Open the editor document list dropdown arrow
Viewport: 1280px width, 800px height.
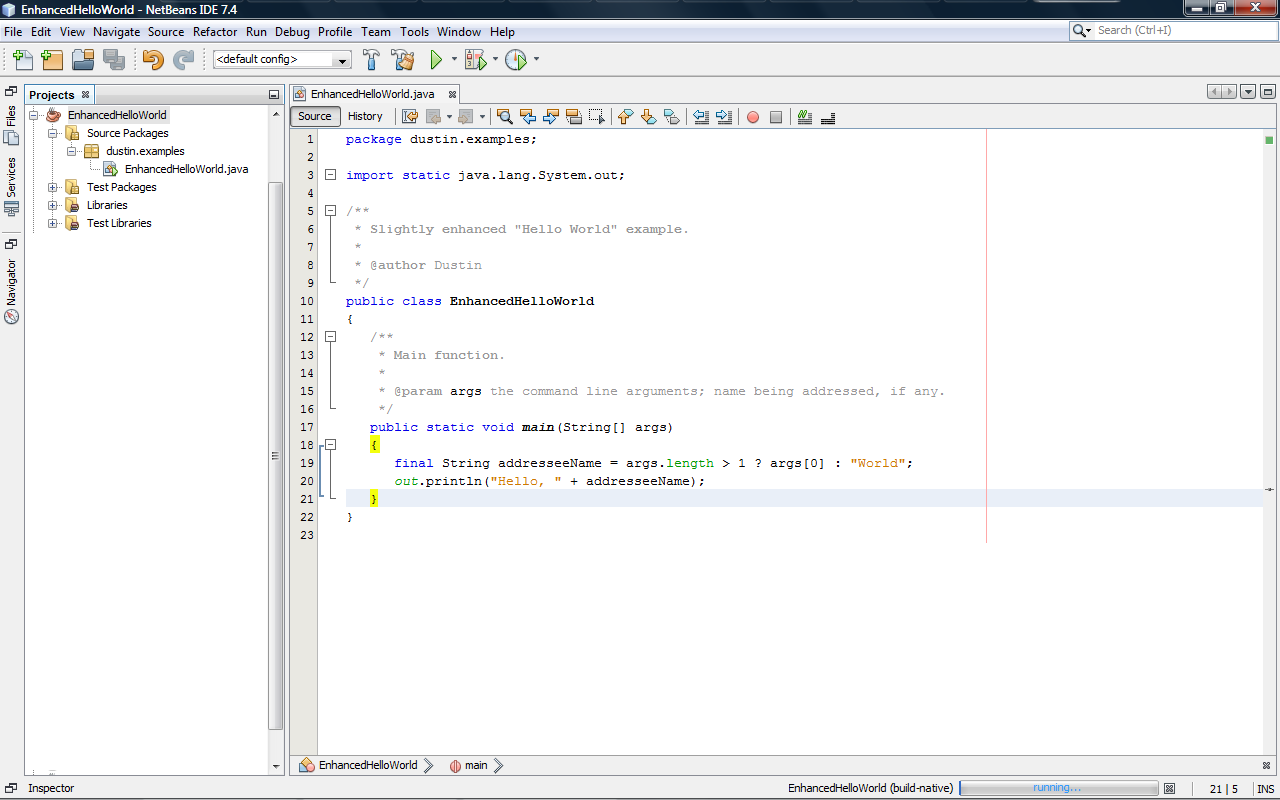point(1248,92)
